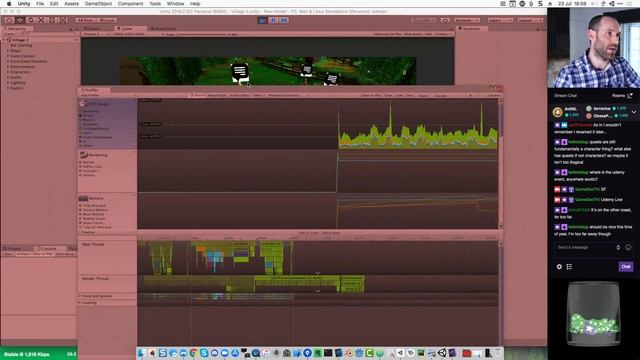Collapse the Village 2 scene in Hierarchy
Viewport: 640px width, 360px height.
tap(4, 40)
